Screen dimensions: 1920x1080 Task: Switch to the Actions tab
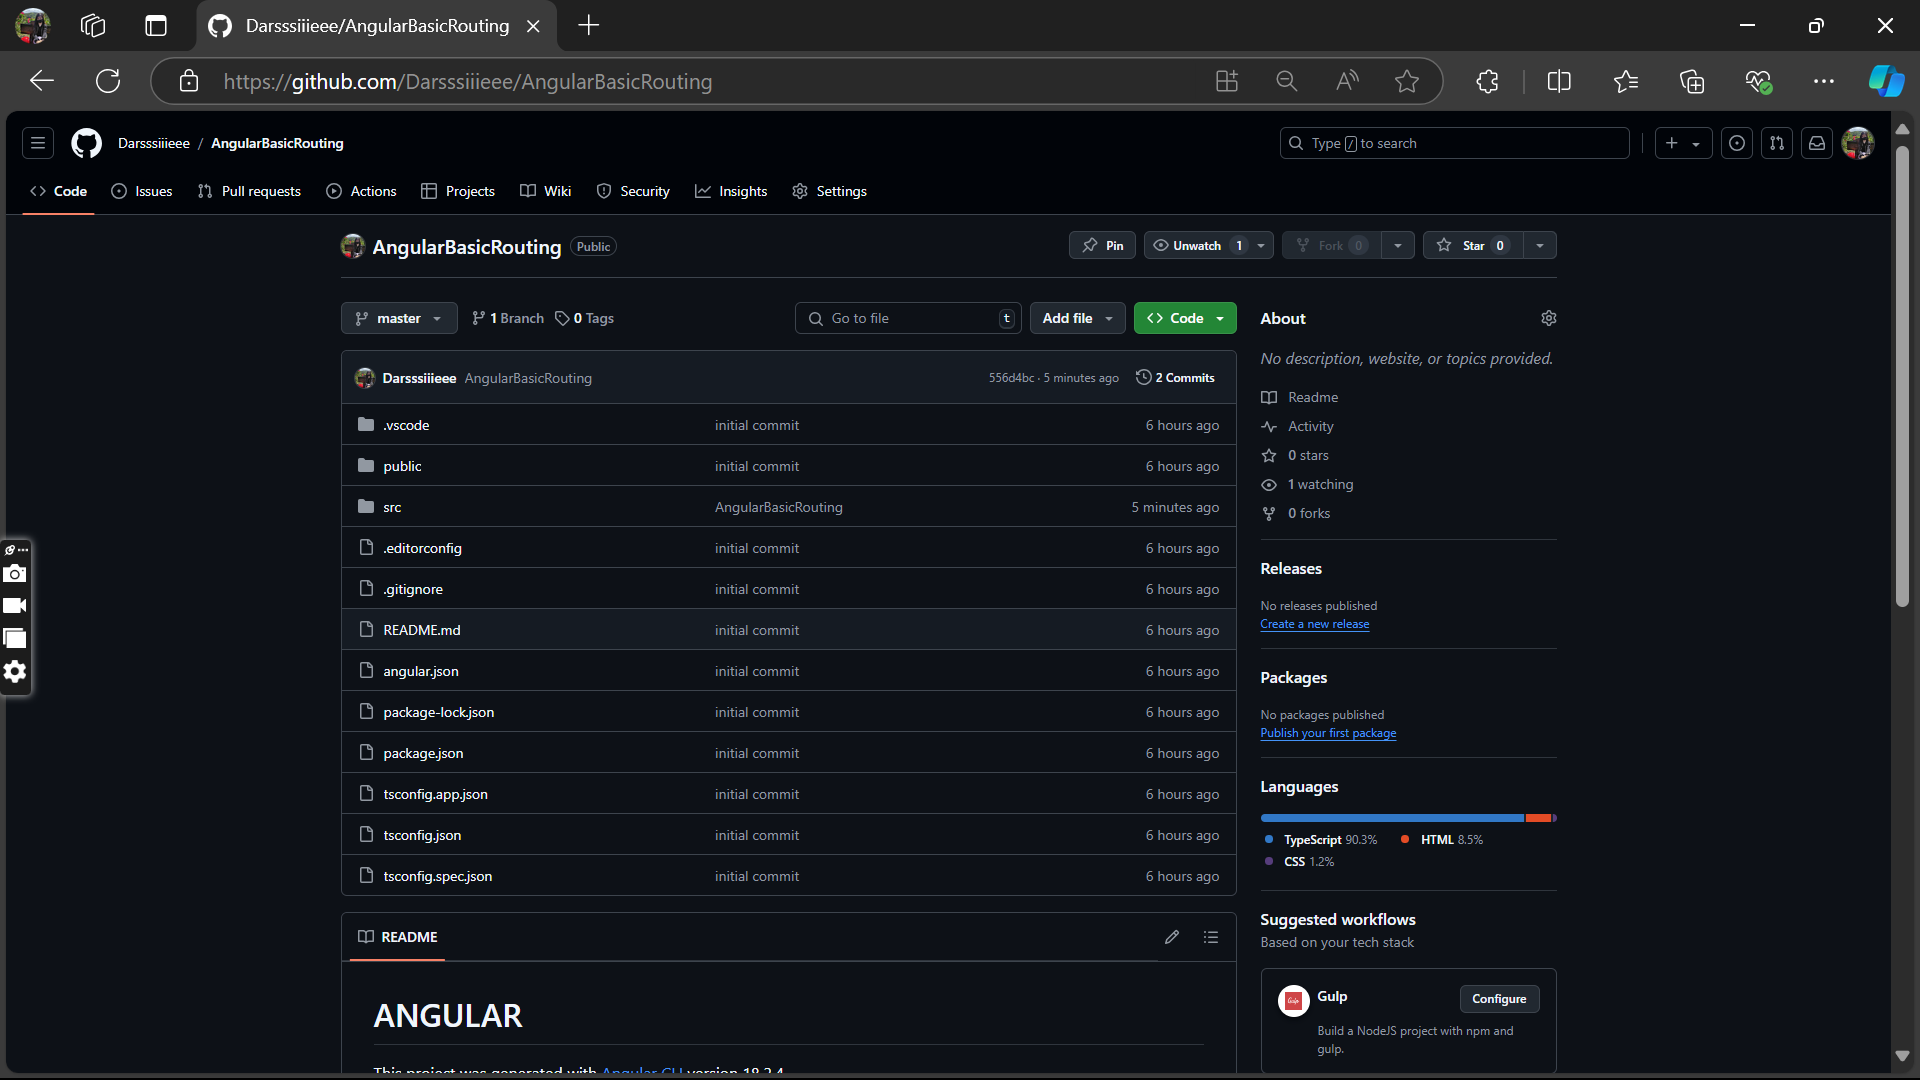361,191
